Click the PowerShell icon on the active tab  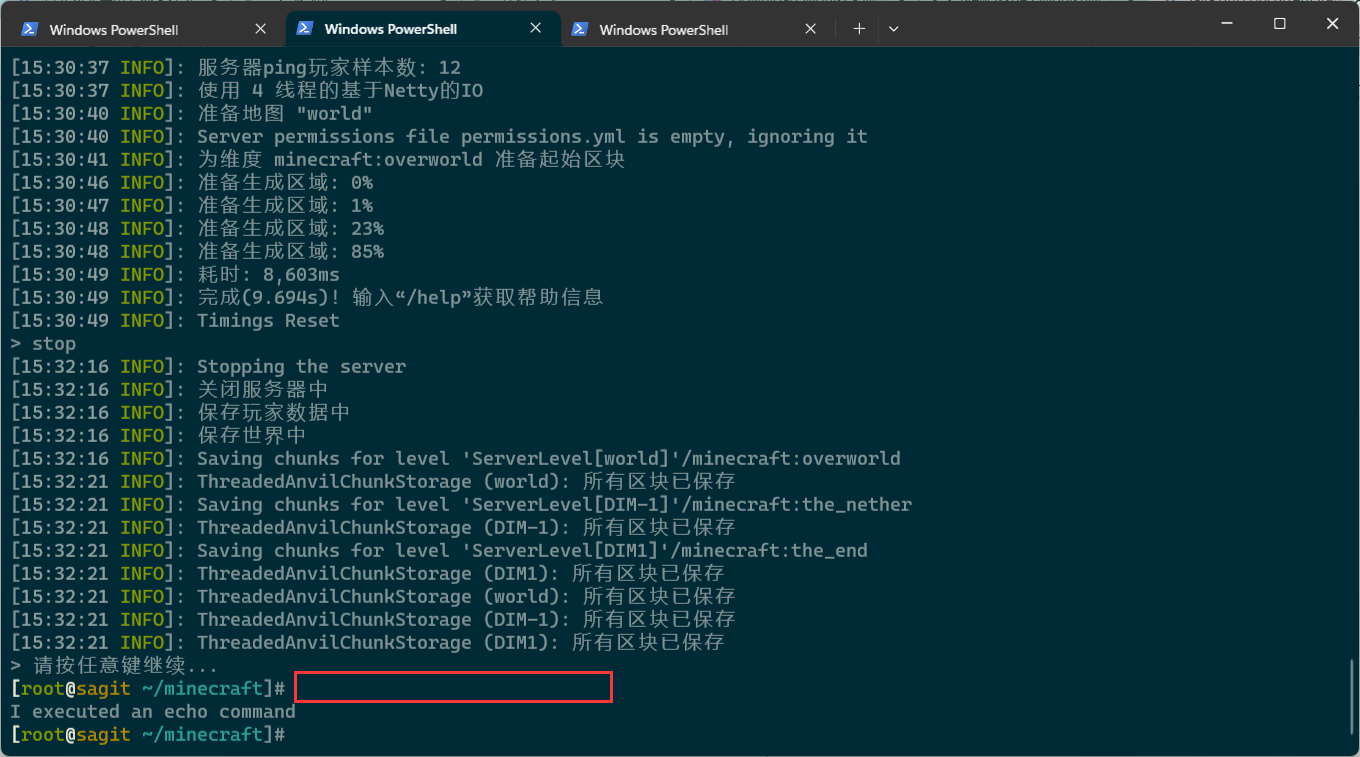305,29
